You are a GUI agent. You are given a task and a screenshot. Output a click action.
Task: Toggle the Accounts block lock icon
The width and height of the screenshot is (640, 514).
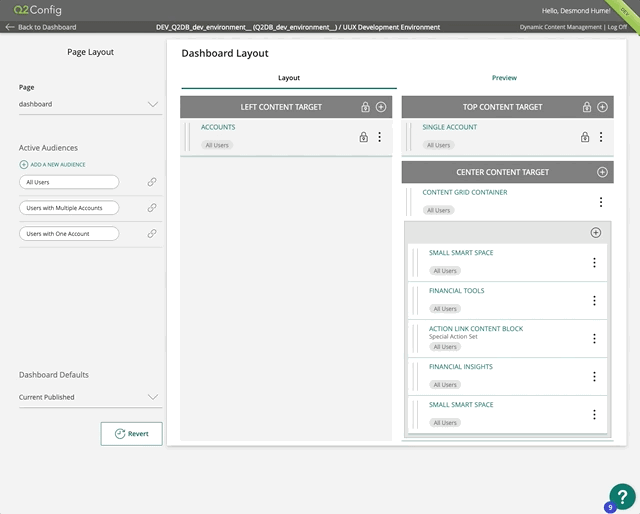coord(363,137)
